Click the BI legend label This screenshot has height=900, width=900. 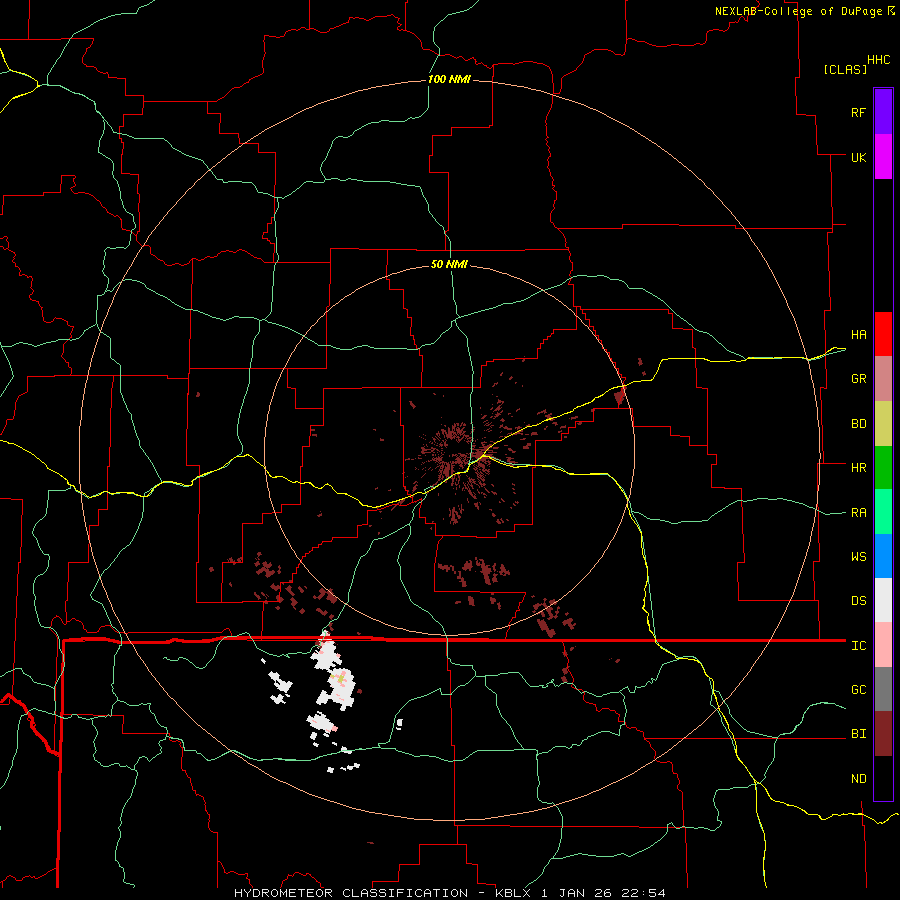click(x=859, y=734)
